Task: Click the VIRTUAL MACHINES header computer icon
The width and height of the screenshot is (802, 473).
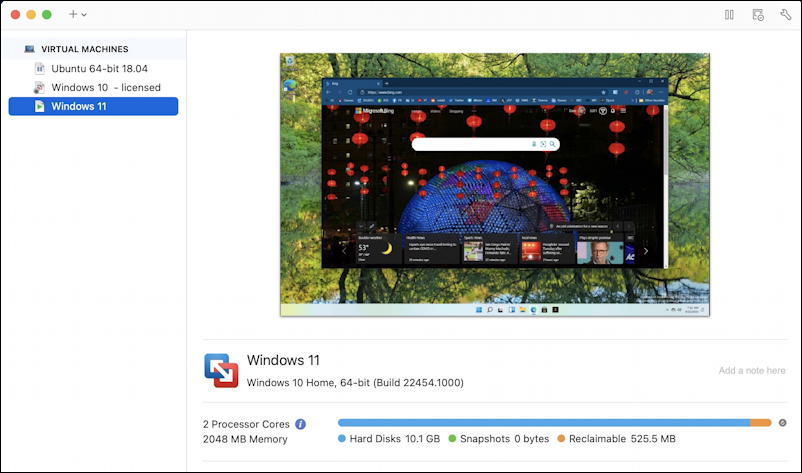Action: (x=30, y=49)
